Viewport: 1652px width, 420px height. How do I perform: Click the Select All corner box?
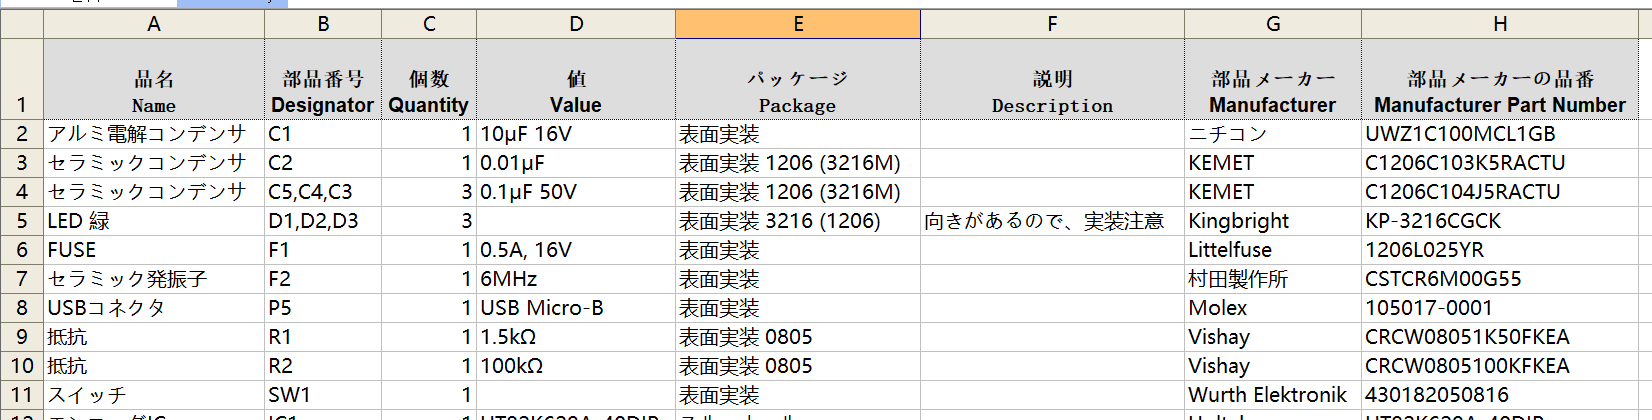coord(22,24)
